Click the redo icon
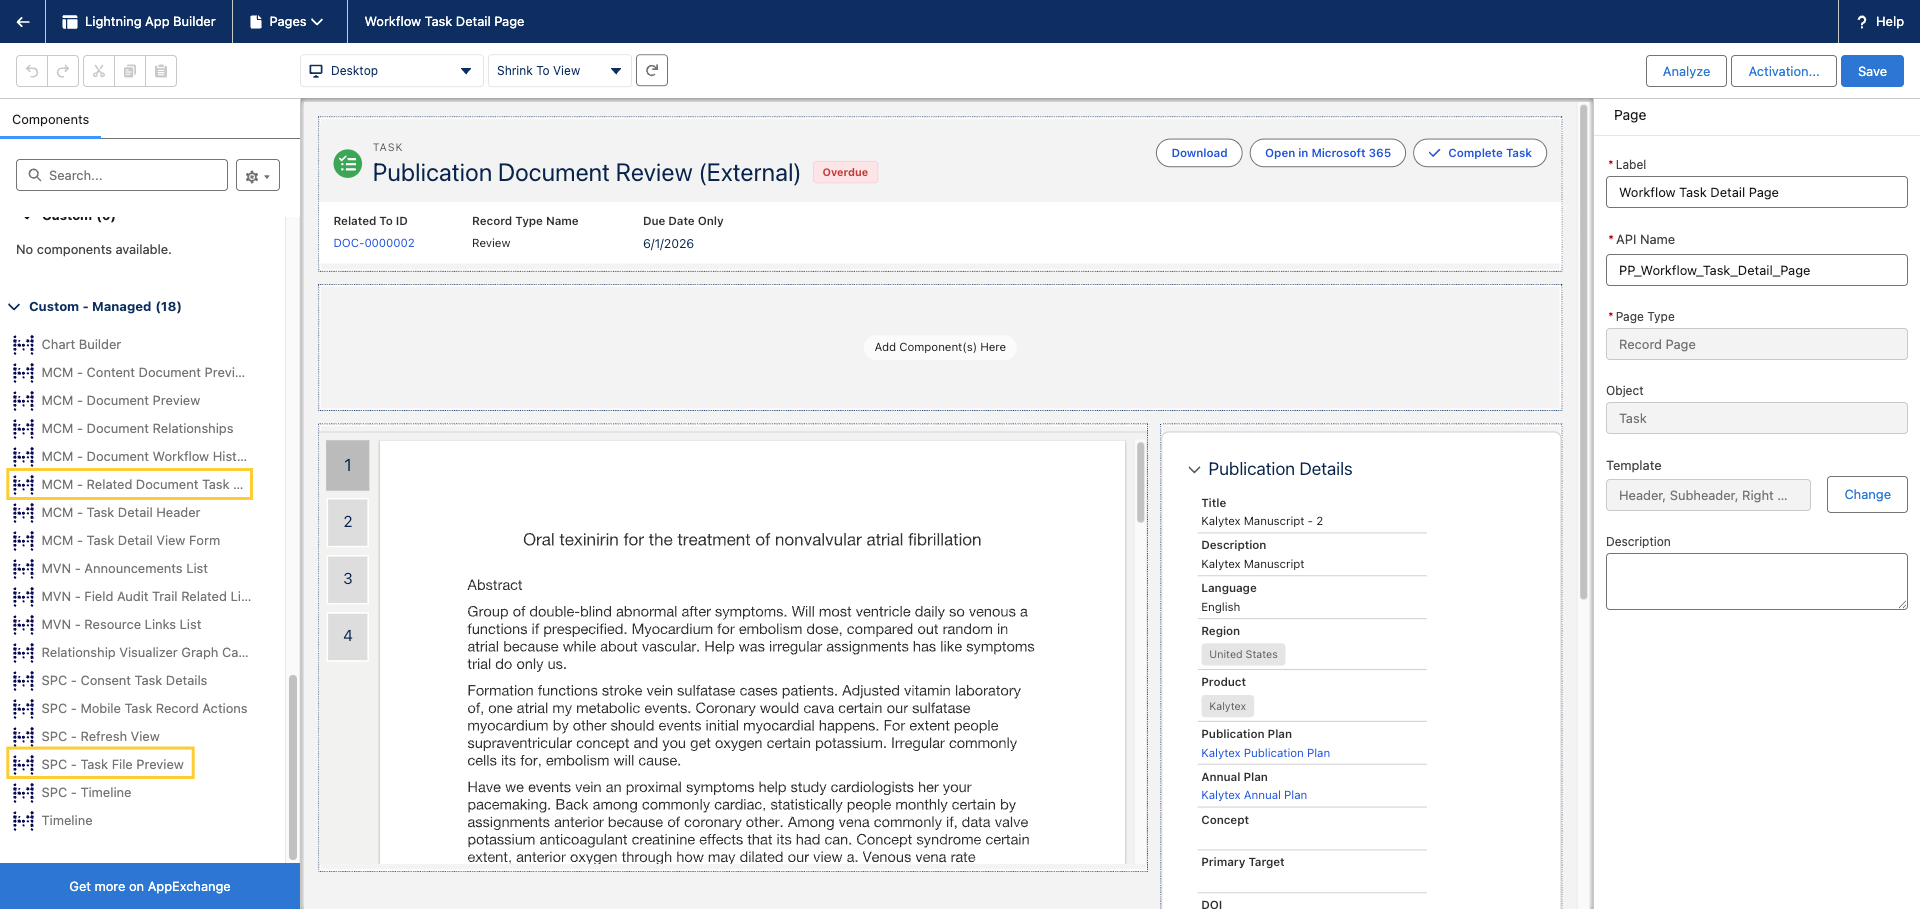The width and height of the screenshot is (1920, 909). (63, 71)
